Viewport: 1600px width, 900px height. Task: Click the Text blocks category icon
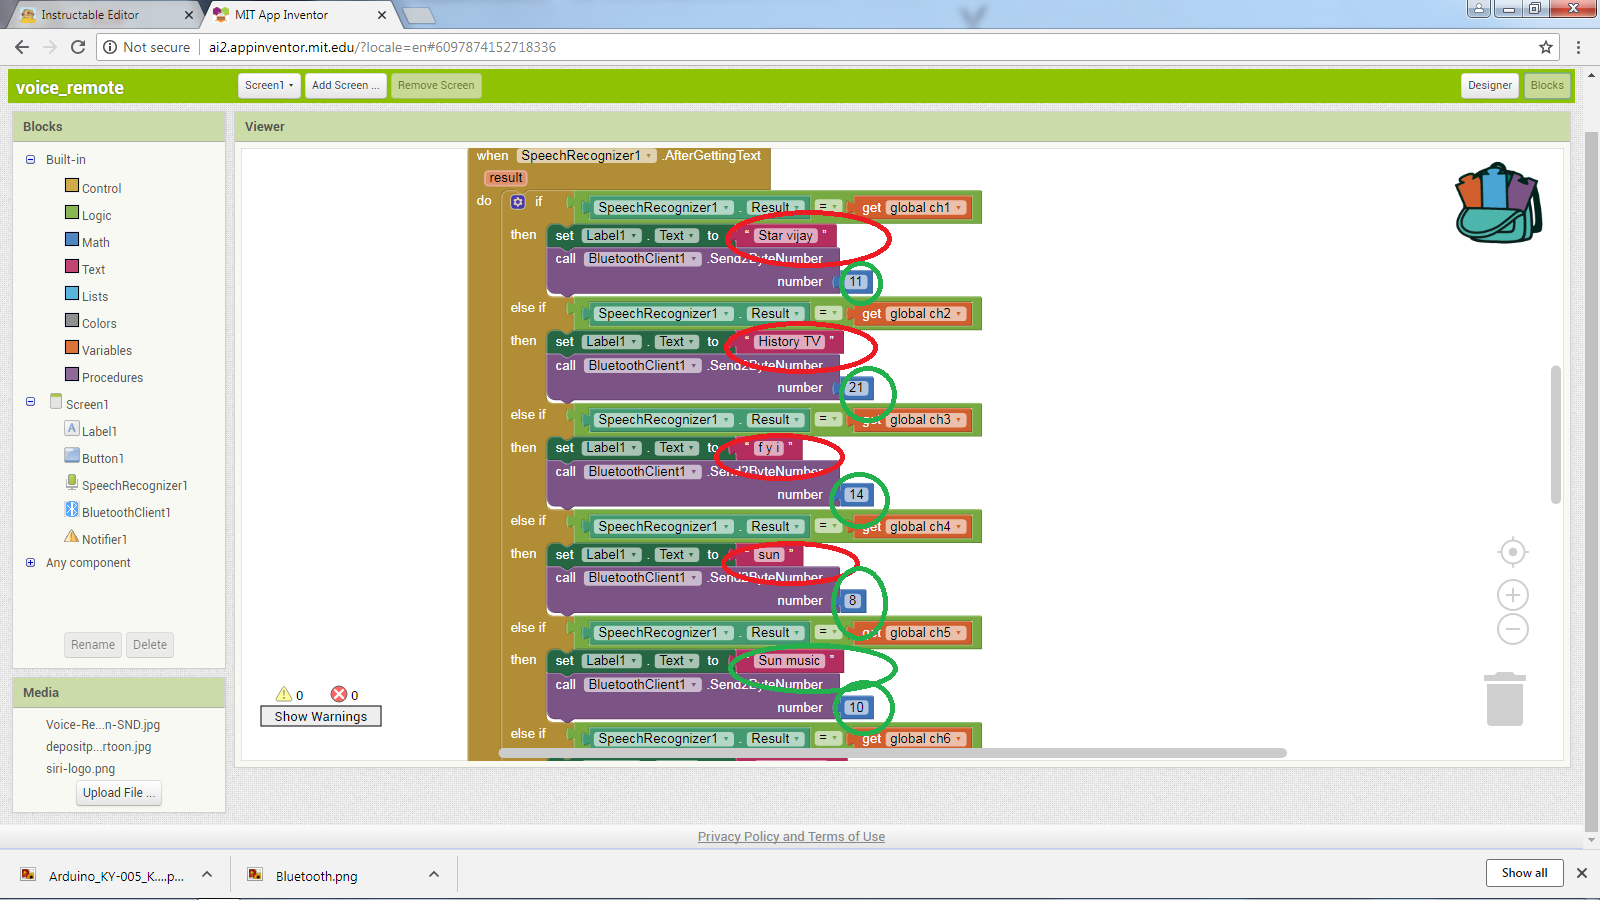click(x=72, y=266)
